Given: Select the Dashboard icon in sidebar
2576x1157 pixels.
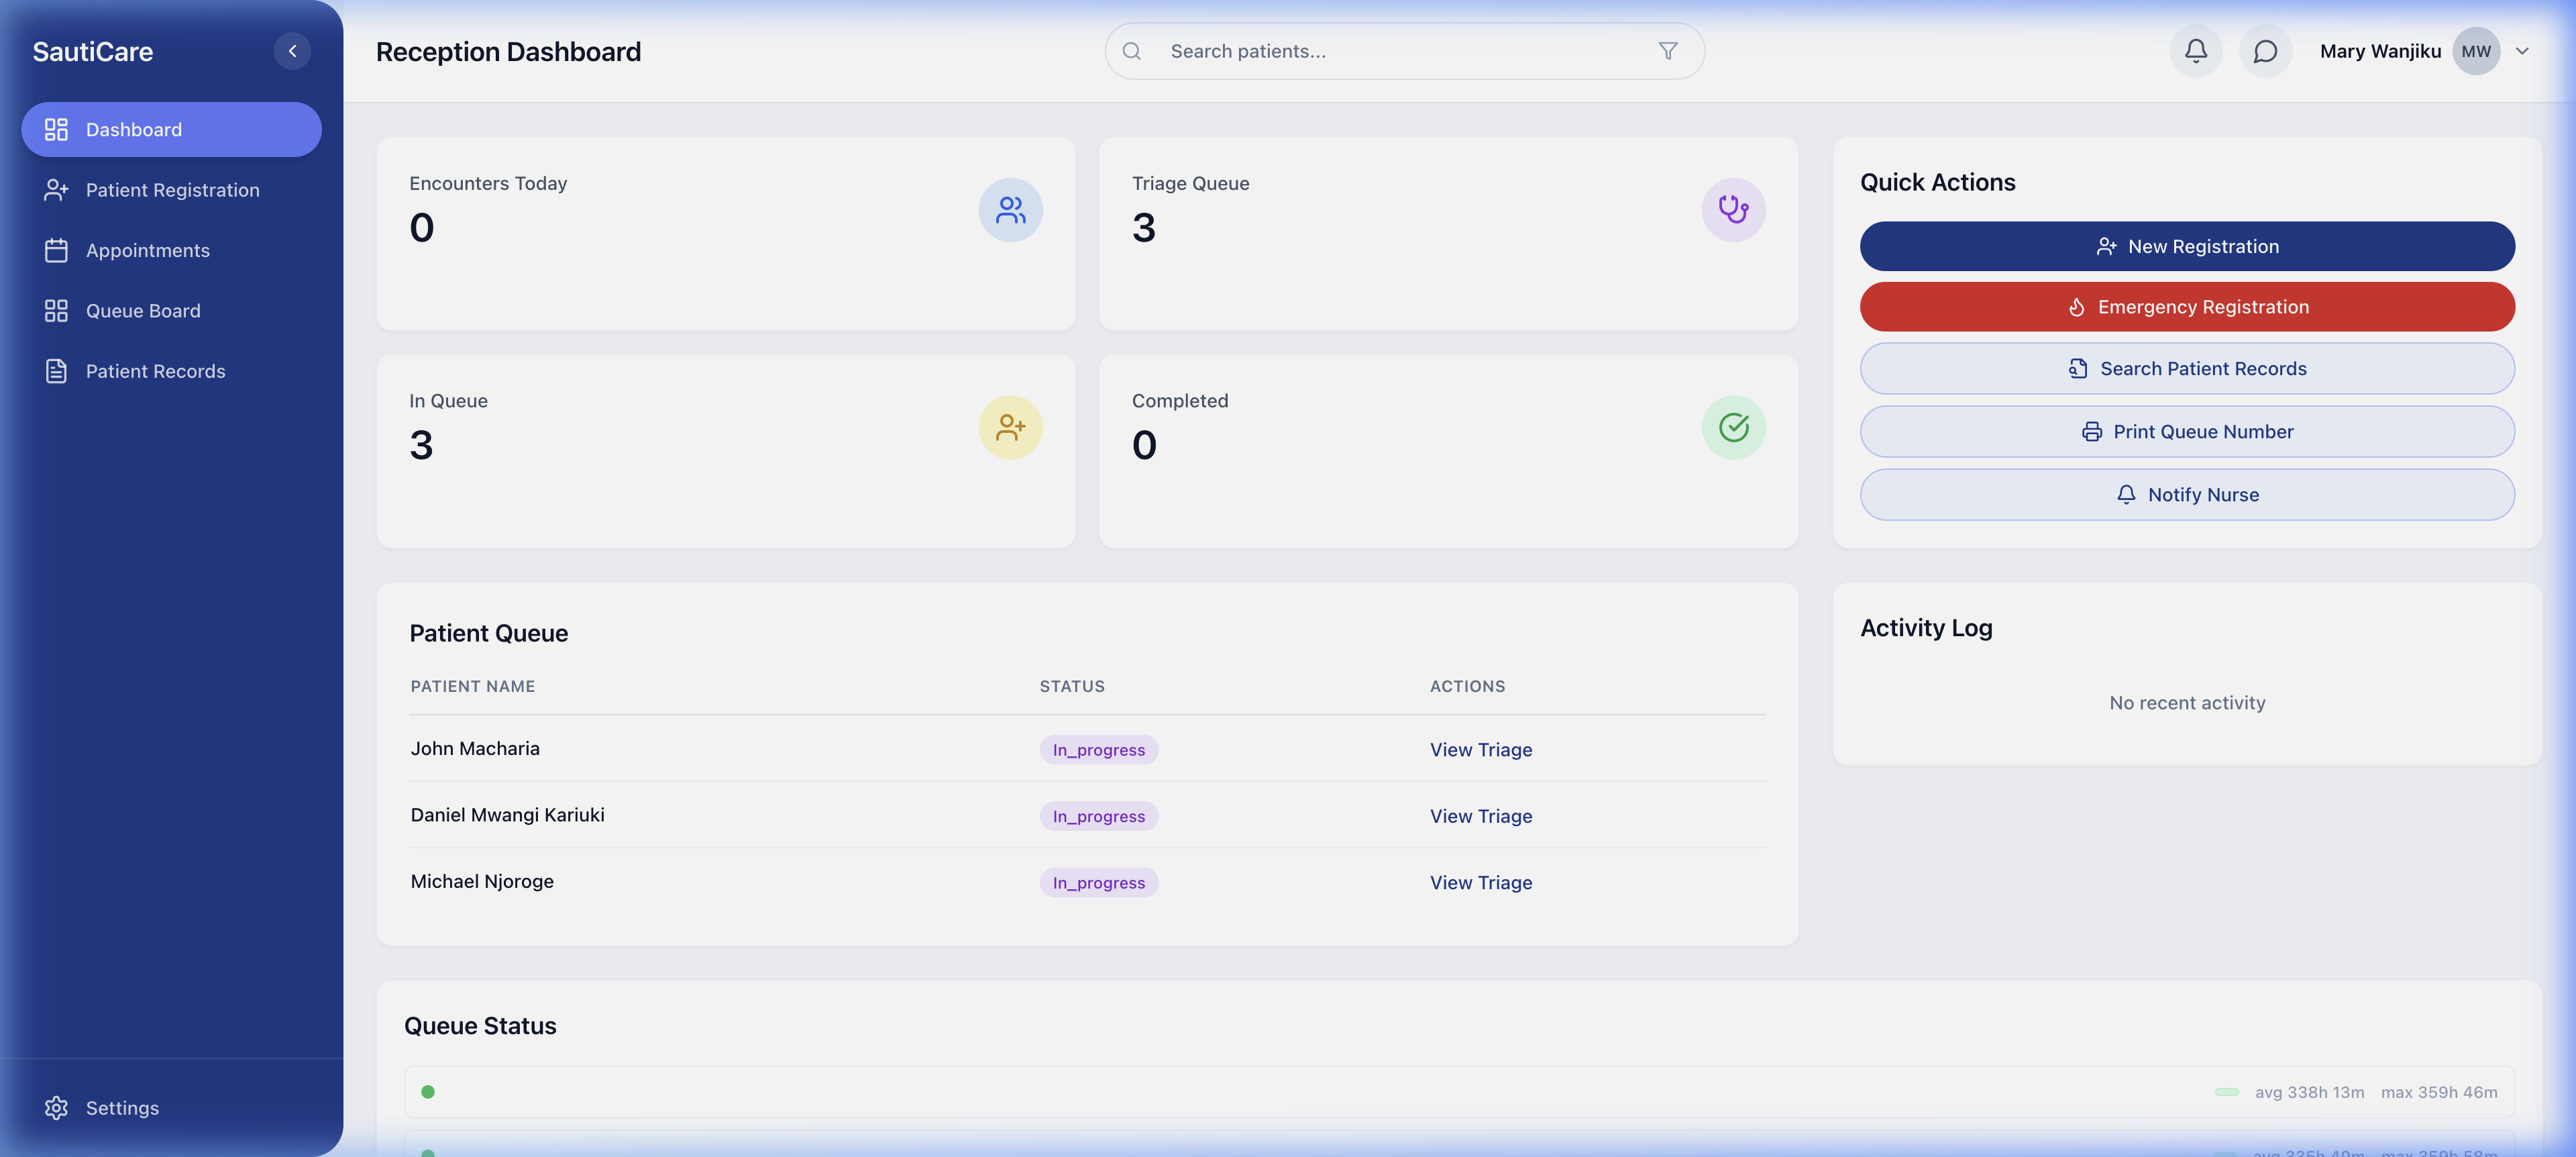Looking at the screenshot, I should (x=56, y=129).
